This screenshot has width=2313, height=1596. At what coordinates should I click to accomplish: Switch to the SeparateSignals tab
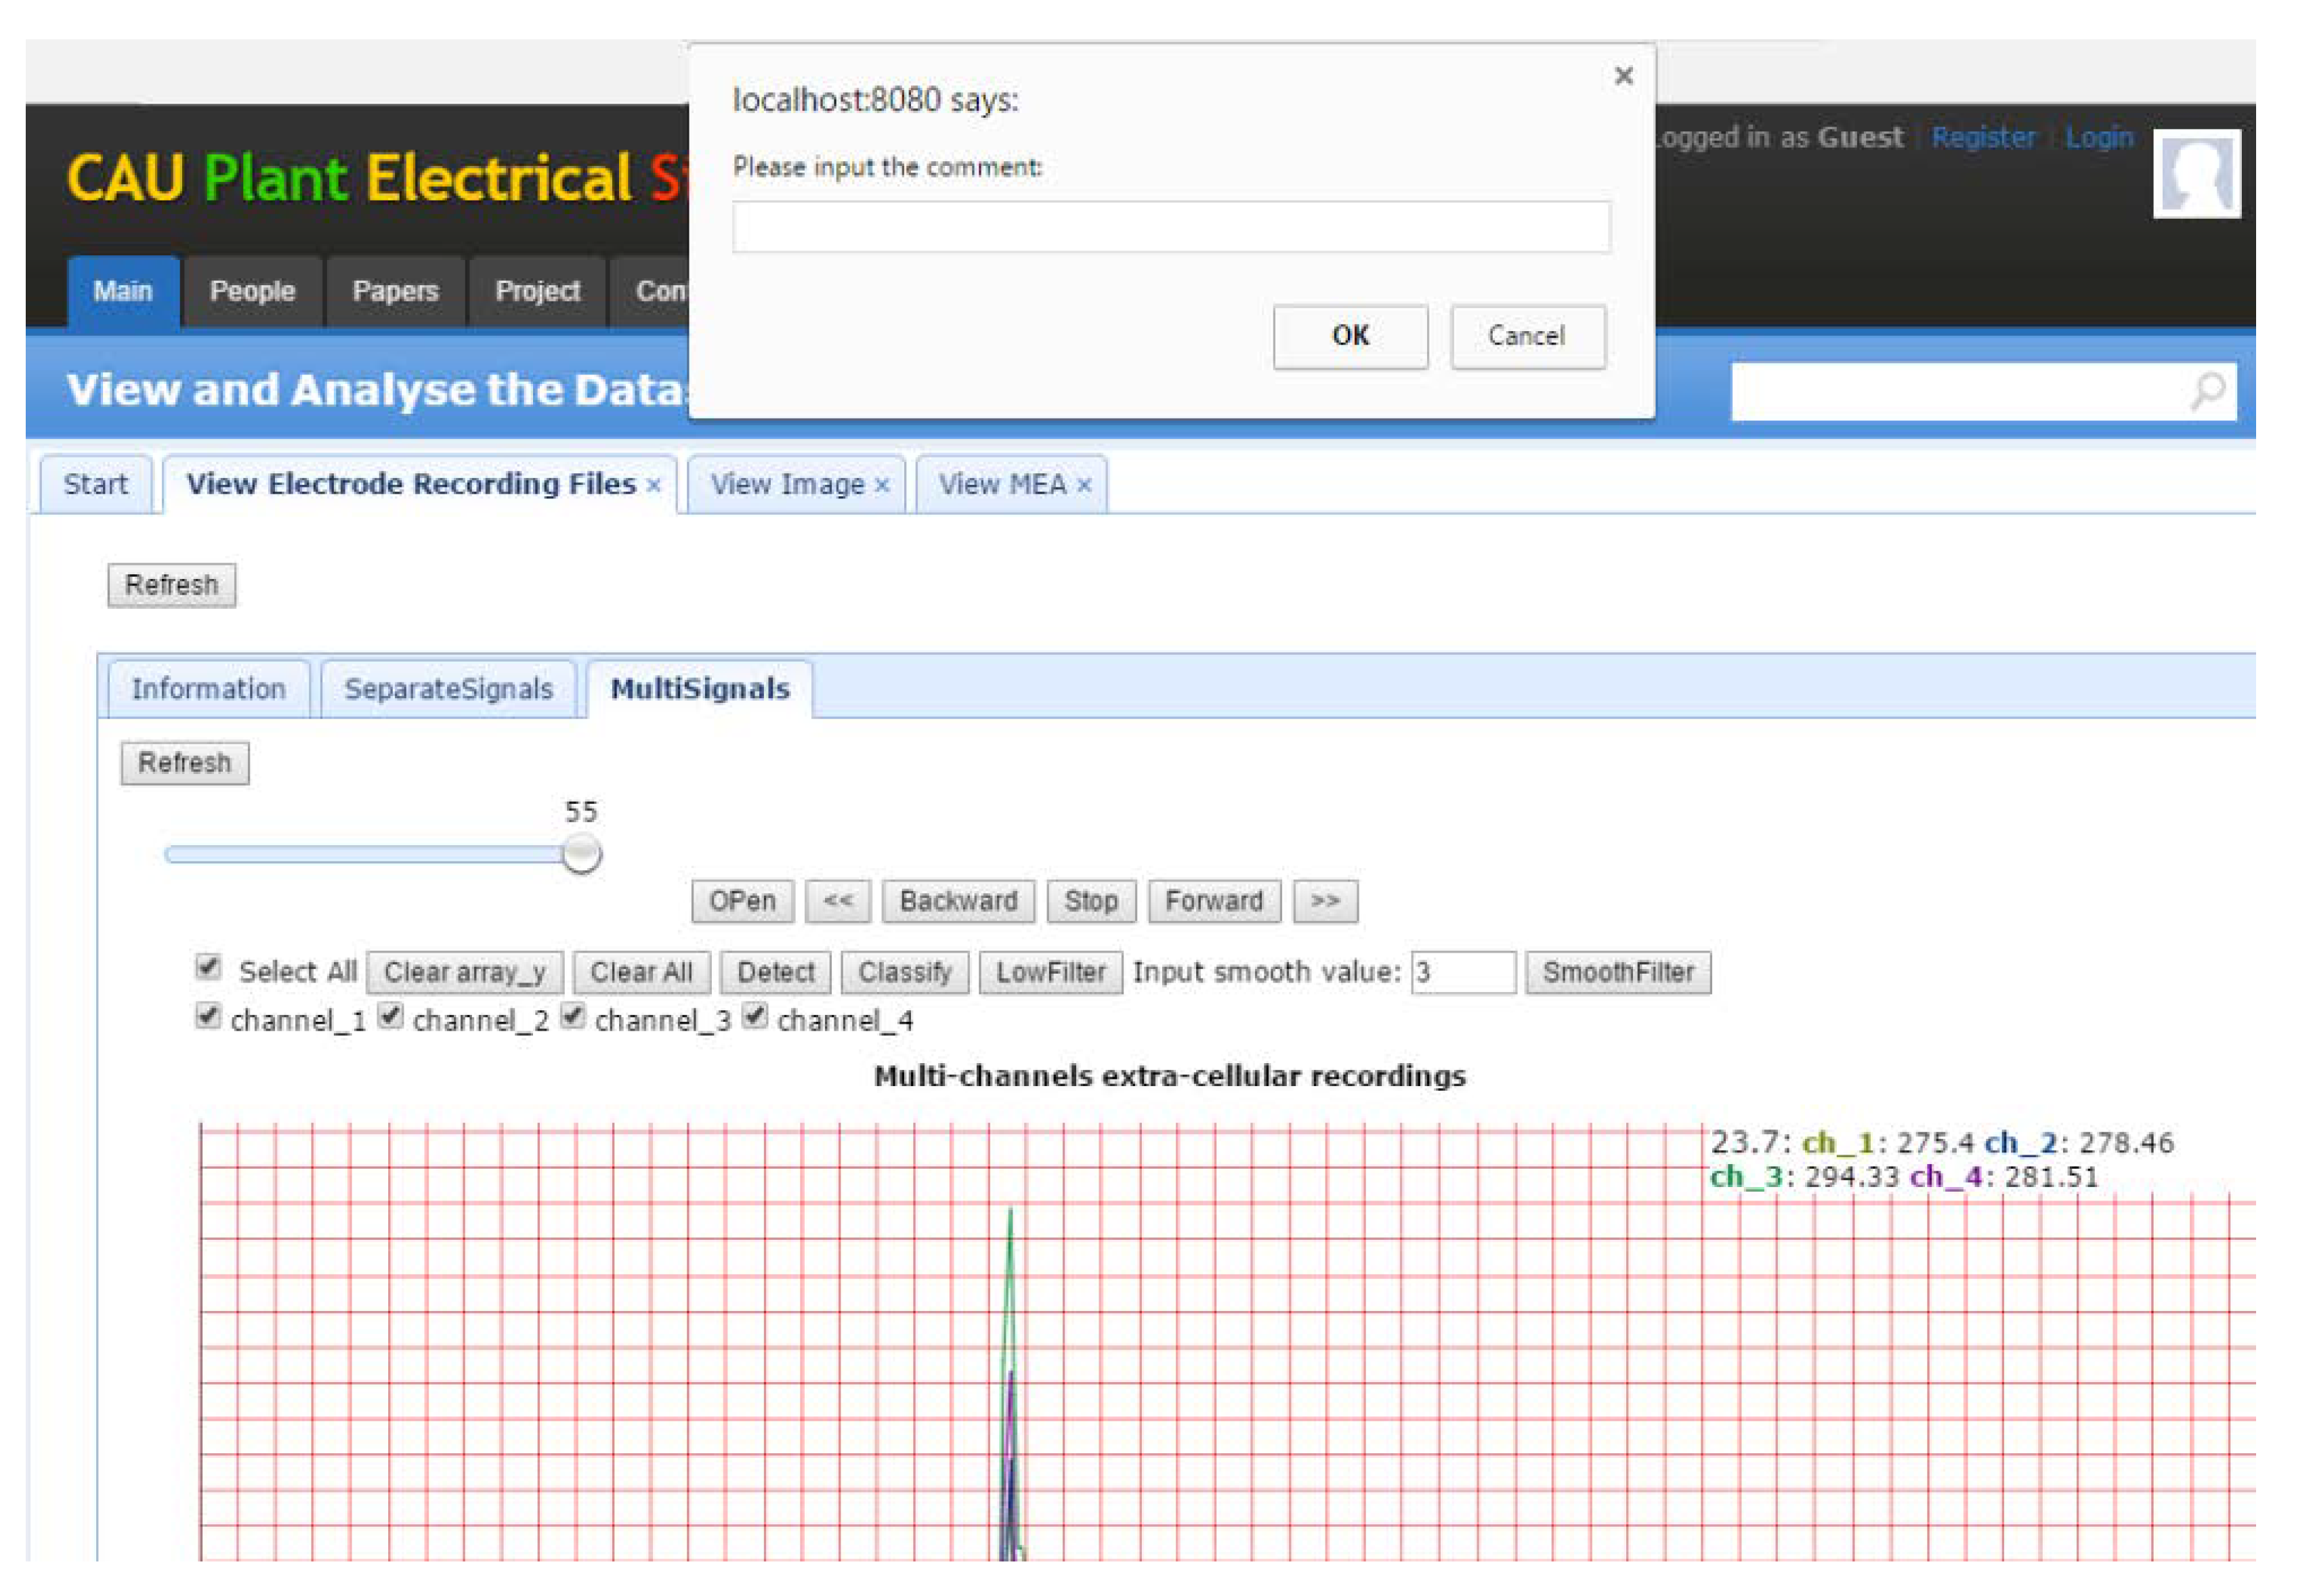pos(448,689)
